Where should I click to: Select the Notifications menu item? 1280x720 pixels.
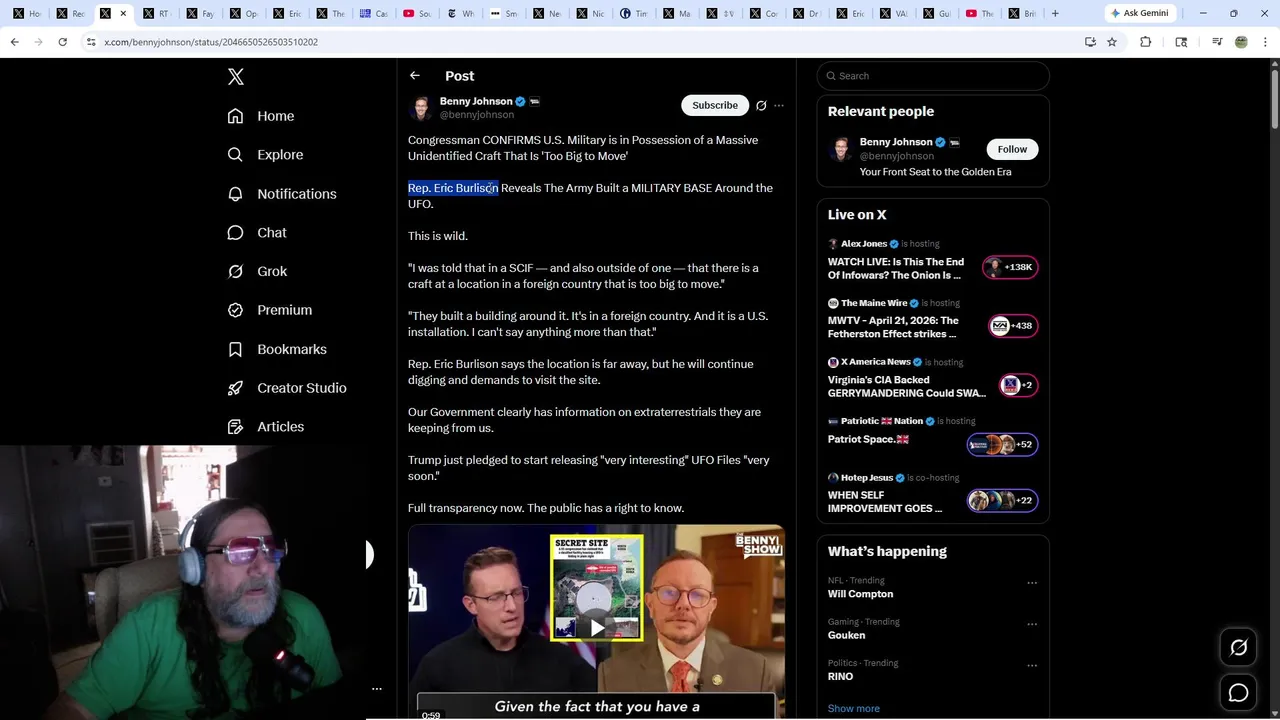pos(281,194)
